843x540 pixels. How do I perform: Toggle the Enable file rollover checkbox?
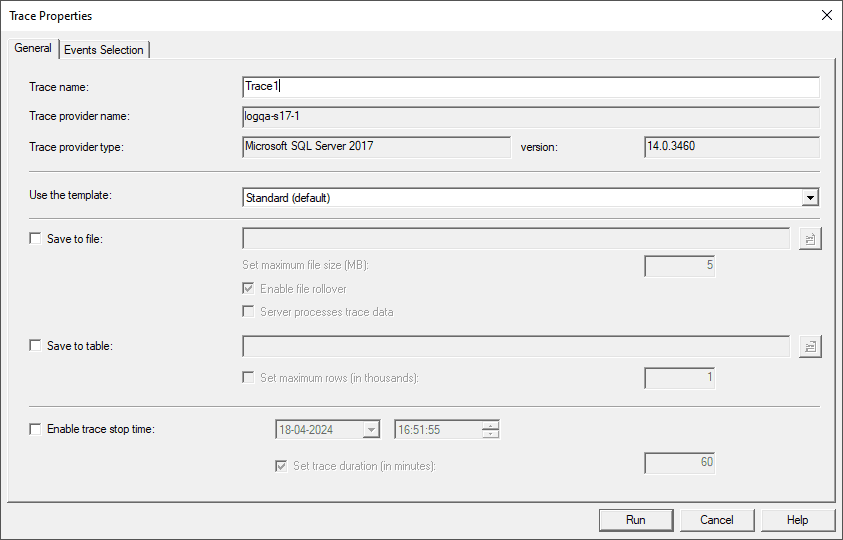[249, 289]
